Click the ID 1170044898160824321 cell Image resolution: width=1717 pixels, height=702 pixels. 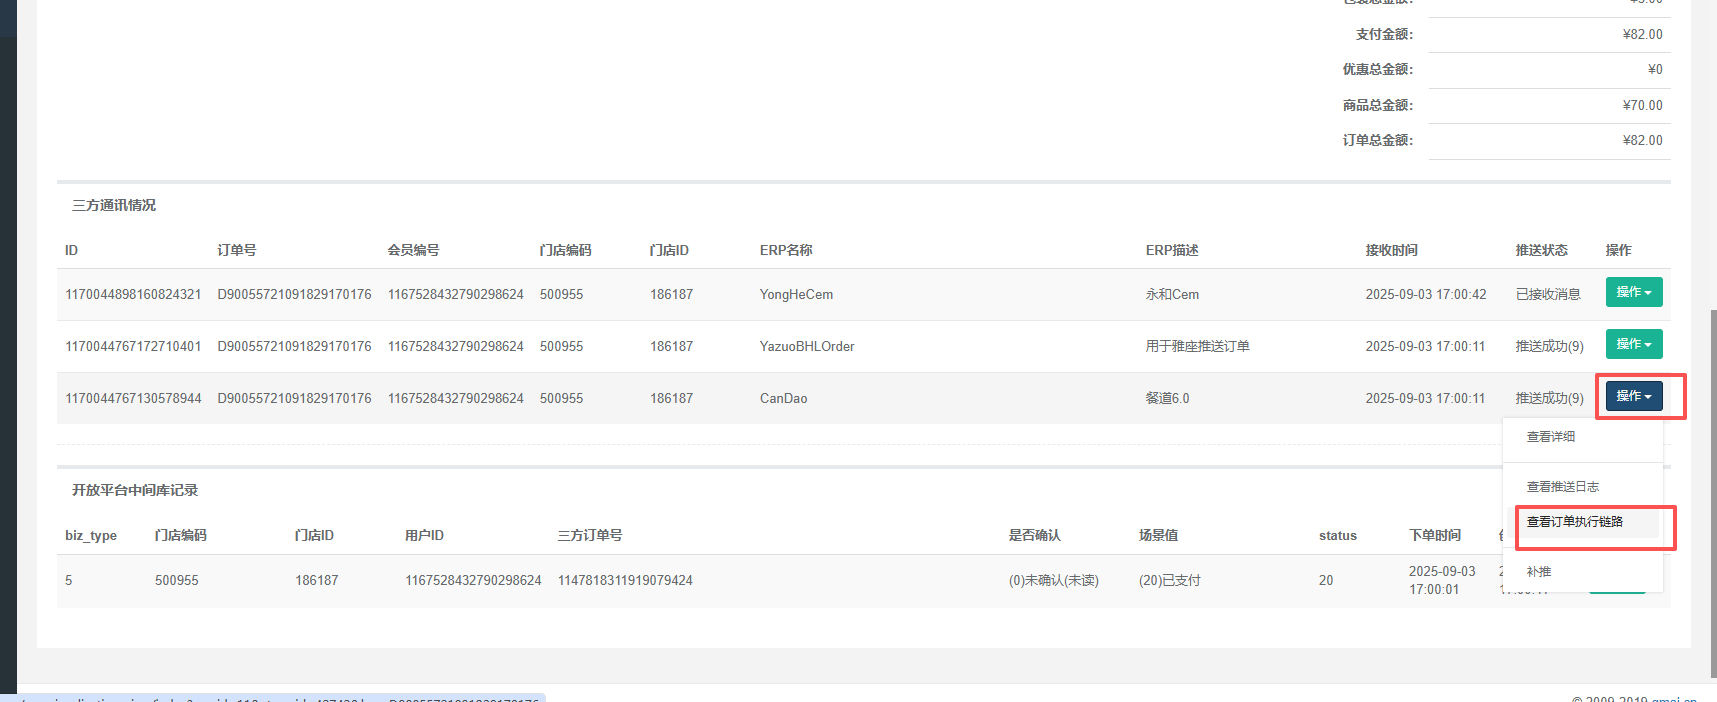[133, 295]
